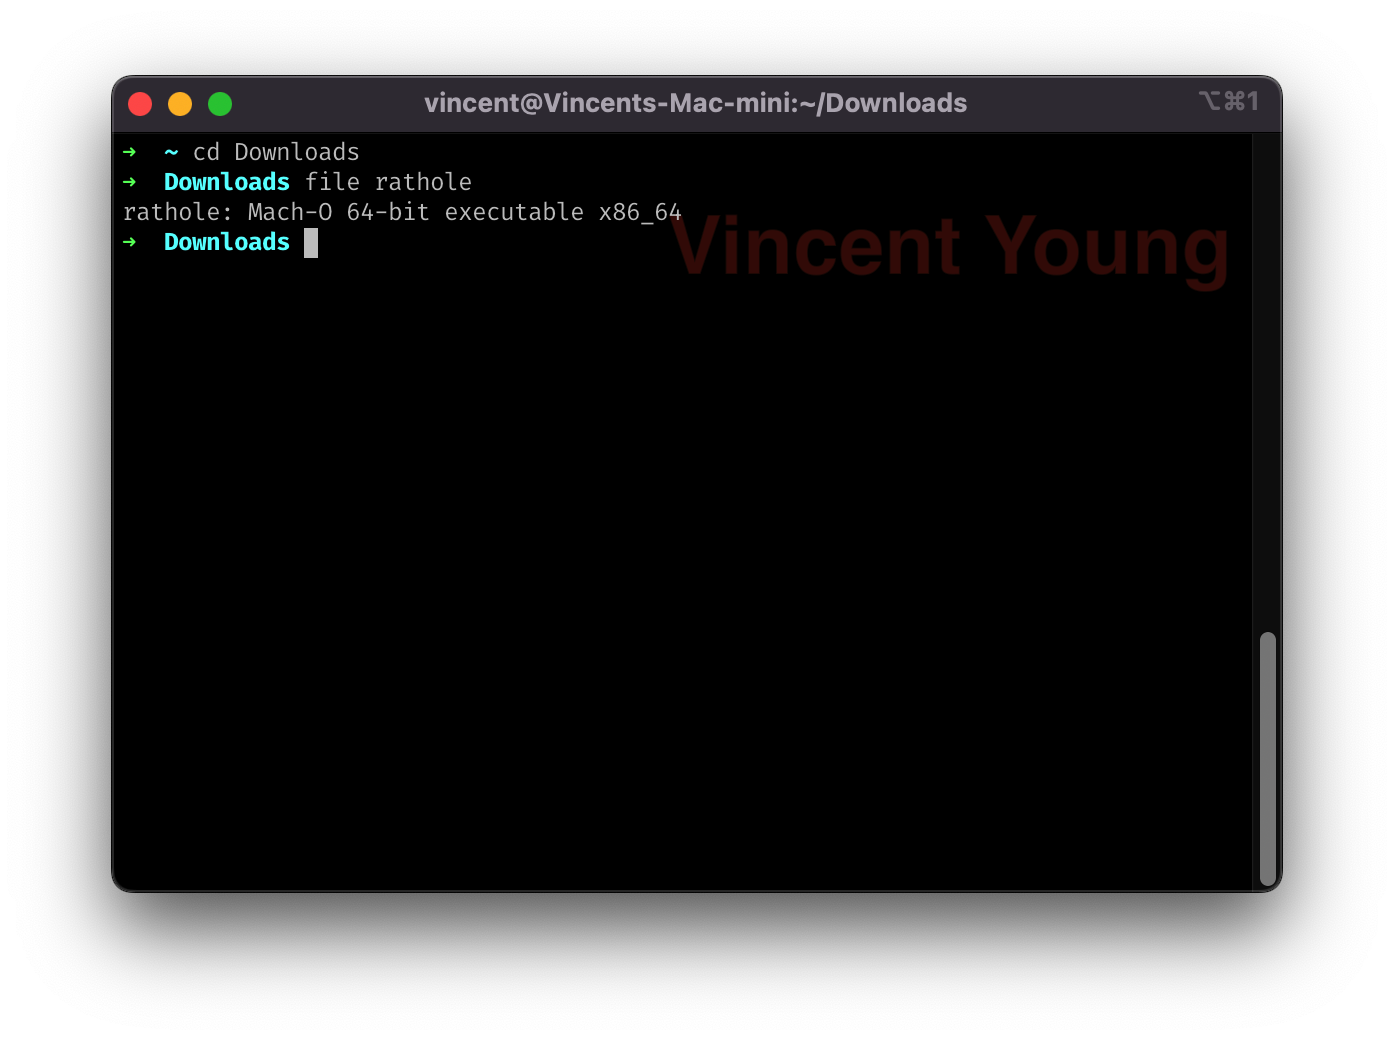Click the 'file rathole' command text

click(x=388, y=182)
